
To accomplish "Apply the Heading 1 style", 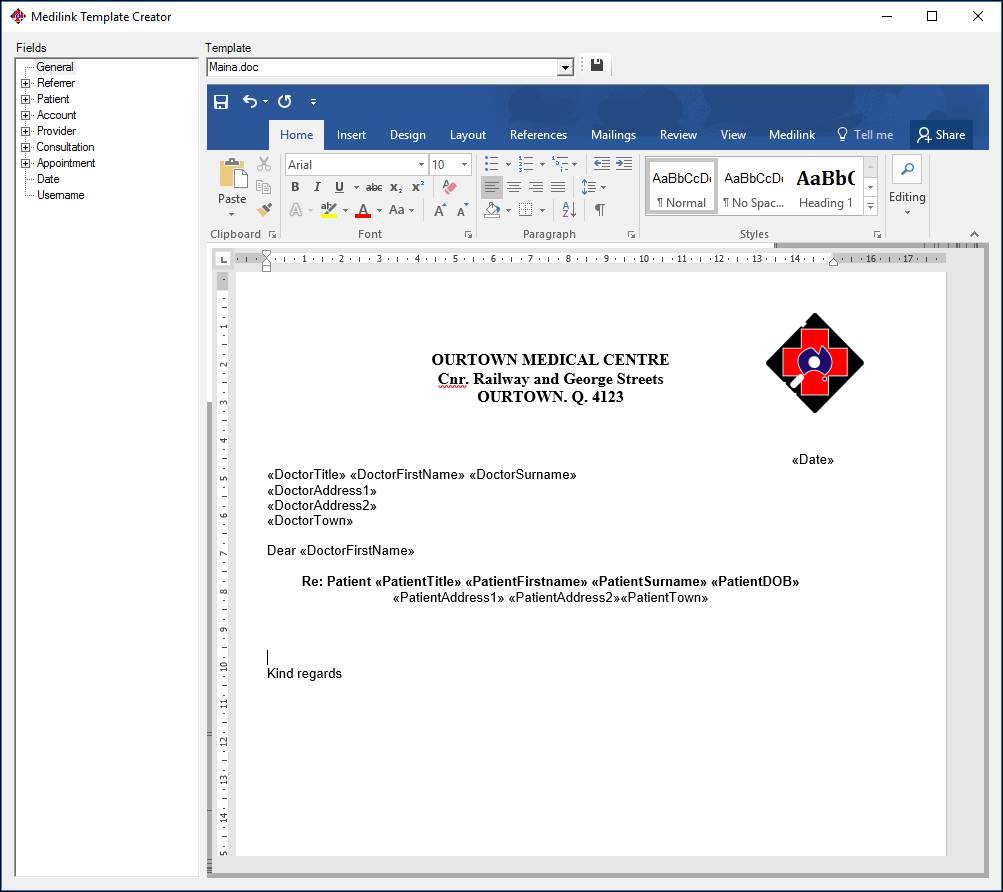I will tap(826, 187).
